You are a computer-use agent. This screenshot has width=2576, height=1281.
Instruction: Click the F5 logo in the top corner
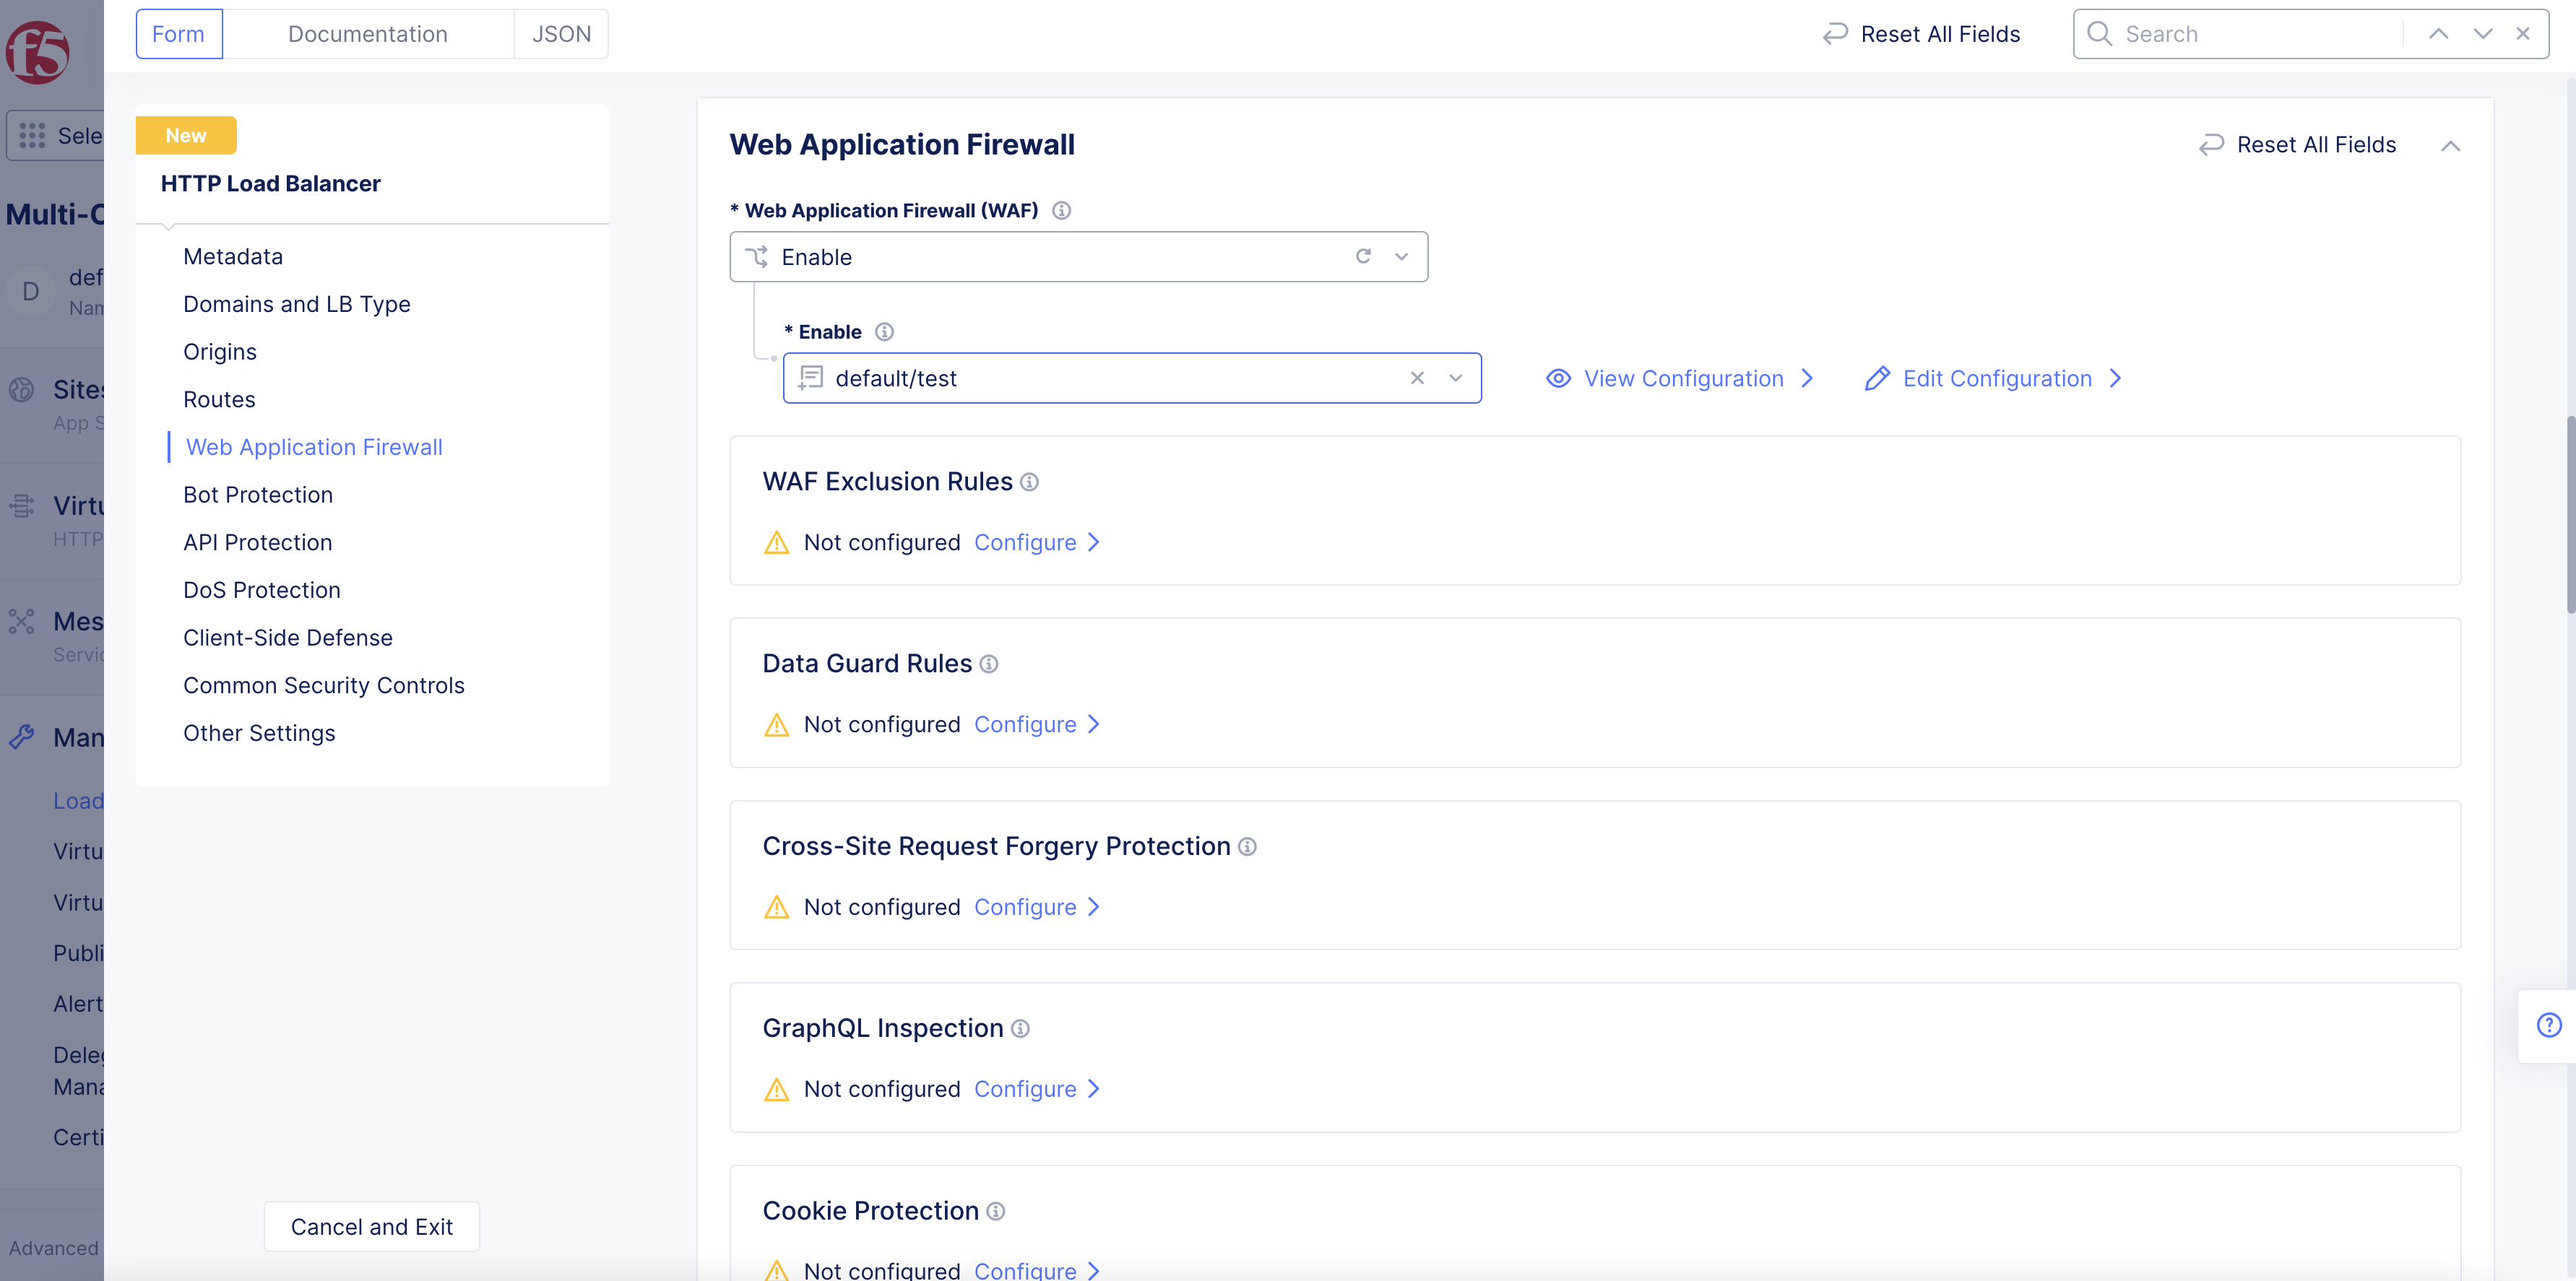tap(37, 54)
